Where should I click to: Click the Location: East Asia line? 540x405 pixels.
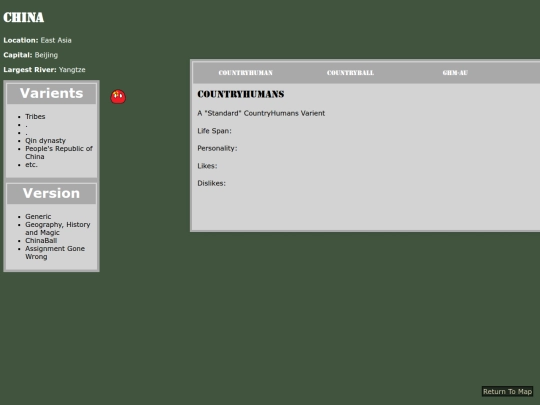pyautogui.click(x=38, y=40)
